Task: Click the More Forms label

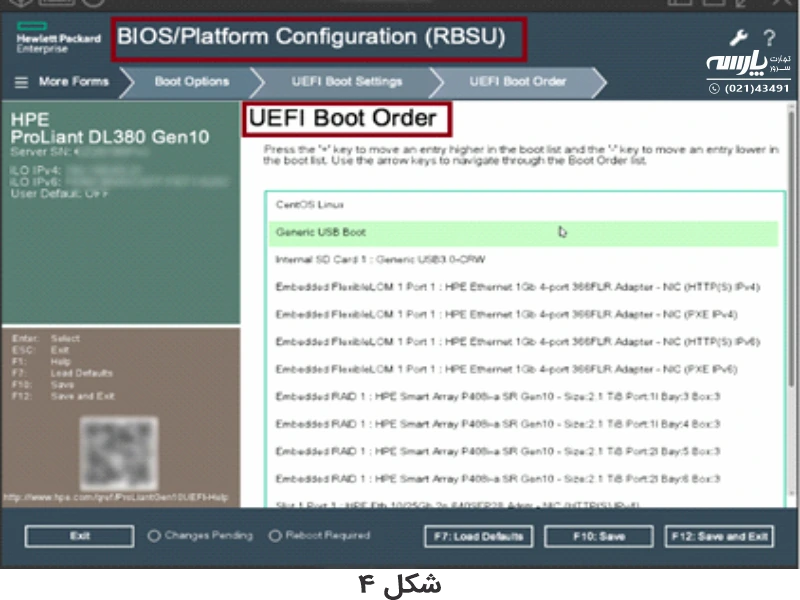Action: 74,82
